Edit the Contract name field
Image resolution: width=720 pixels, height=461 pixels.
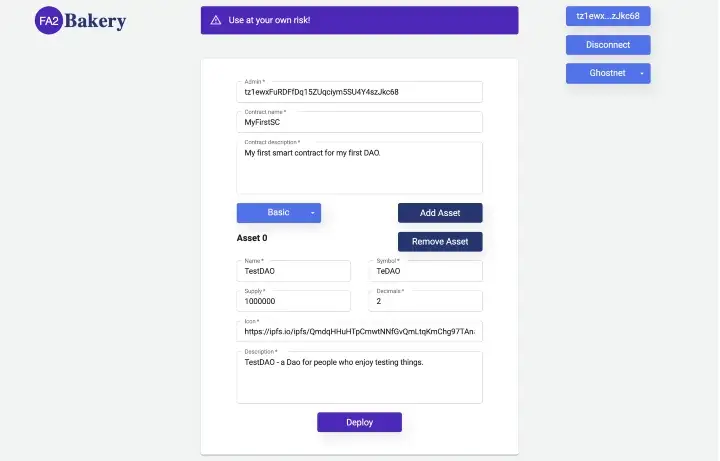[359, 122]
